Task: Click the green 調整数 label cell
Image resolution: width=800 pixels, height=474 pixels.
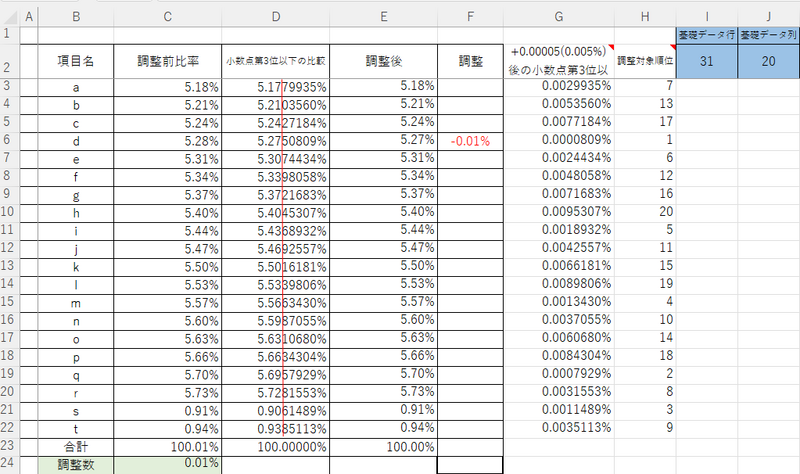Action: 76,464
